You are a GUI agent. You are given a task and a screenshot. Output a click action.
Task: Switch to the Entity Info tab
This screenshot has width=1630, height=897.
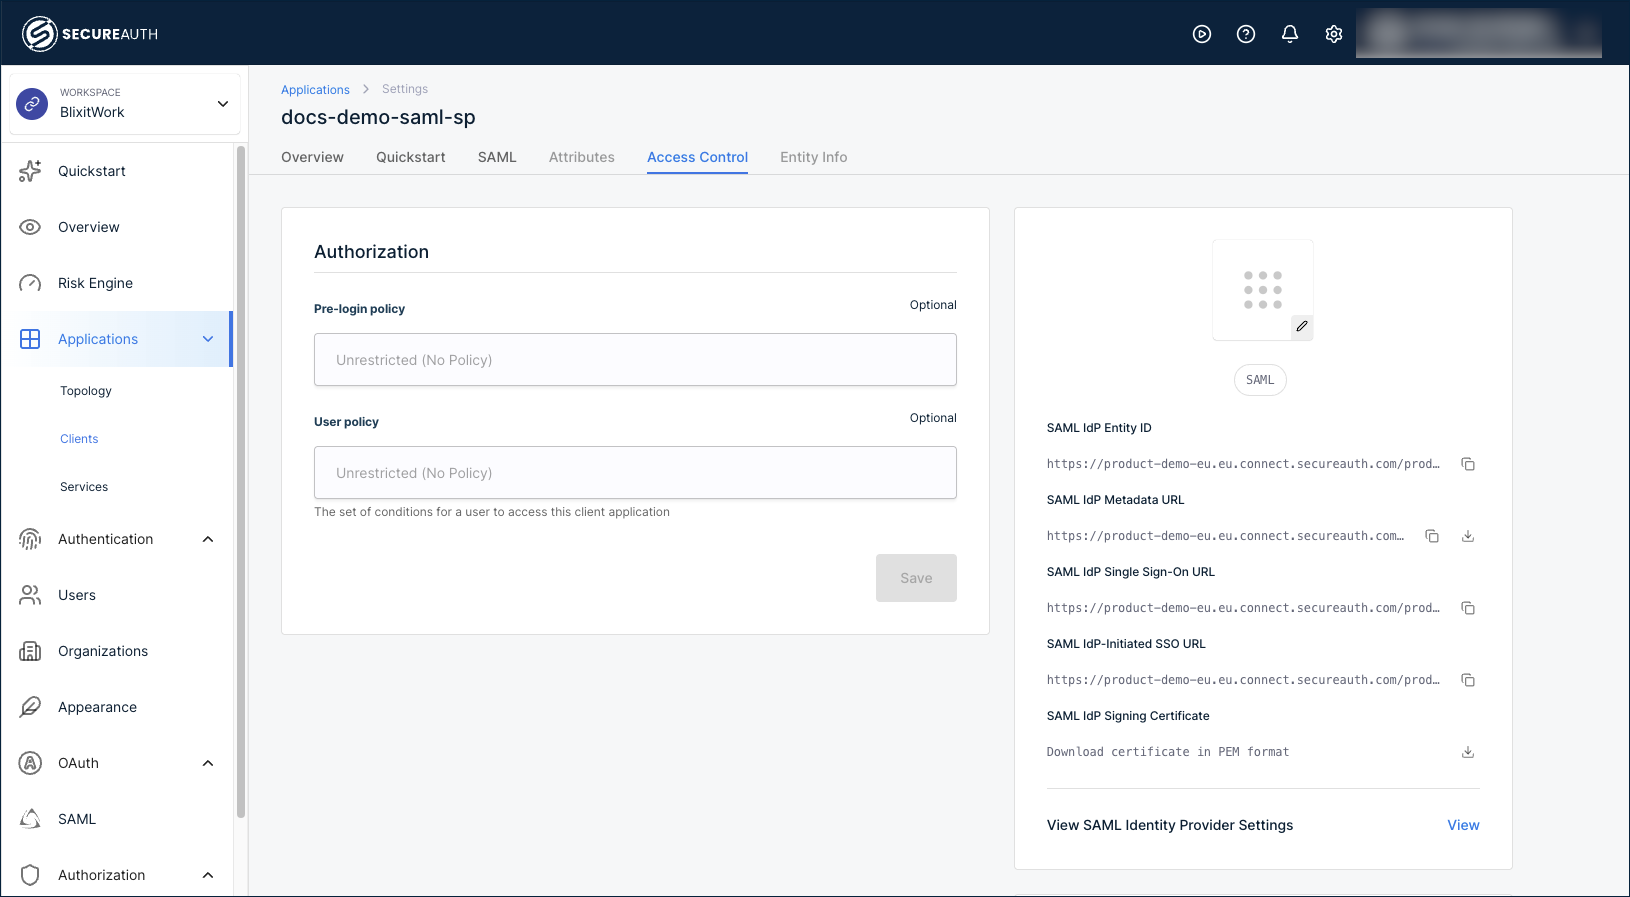tap(814, 157)
